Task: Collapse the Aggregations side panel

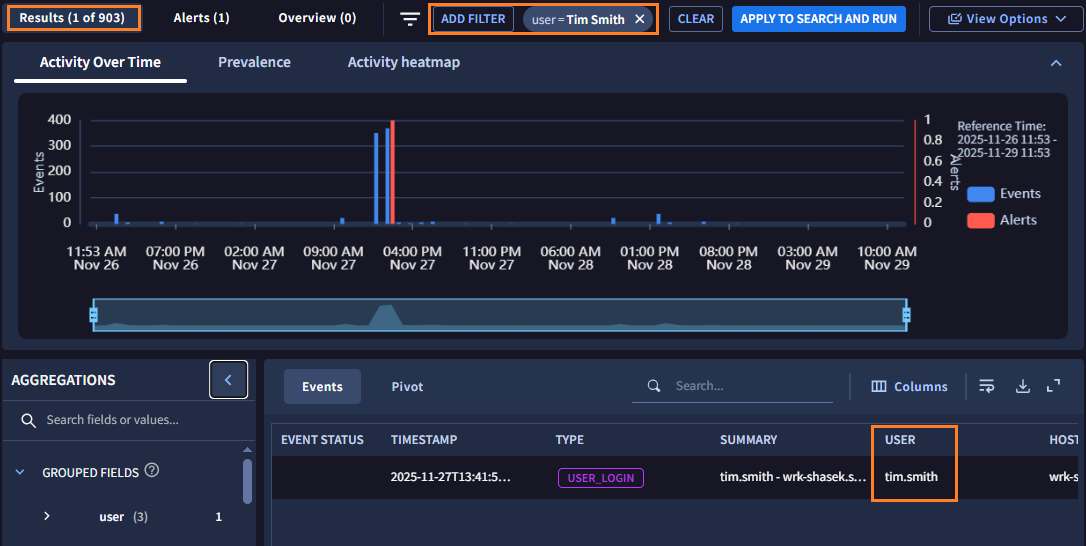Action: pyautogui.click(x=228, y=380)
